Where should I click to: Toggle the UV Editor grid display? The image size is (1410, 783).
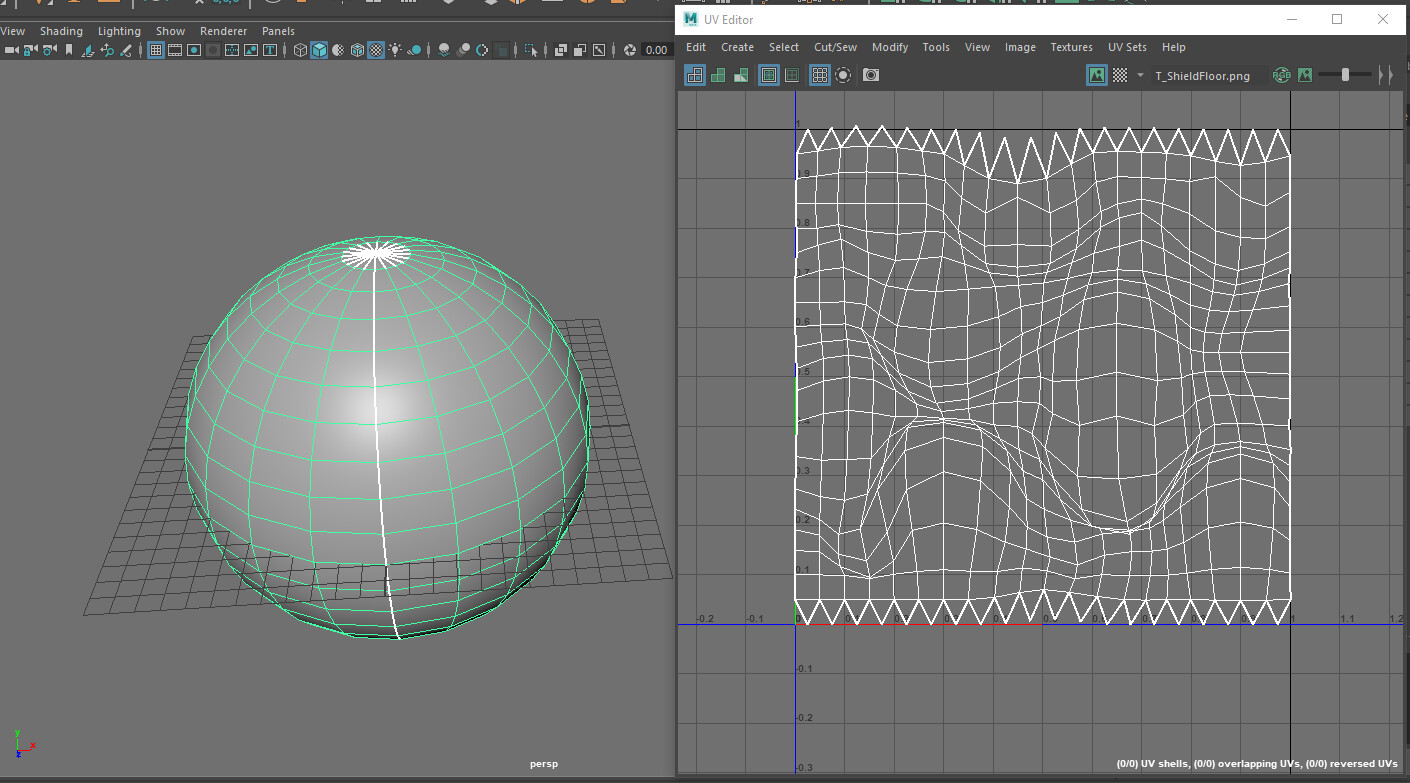(x=819, y=75)
